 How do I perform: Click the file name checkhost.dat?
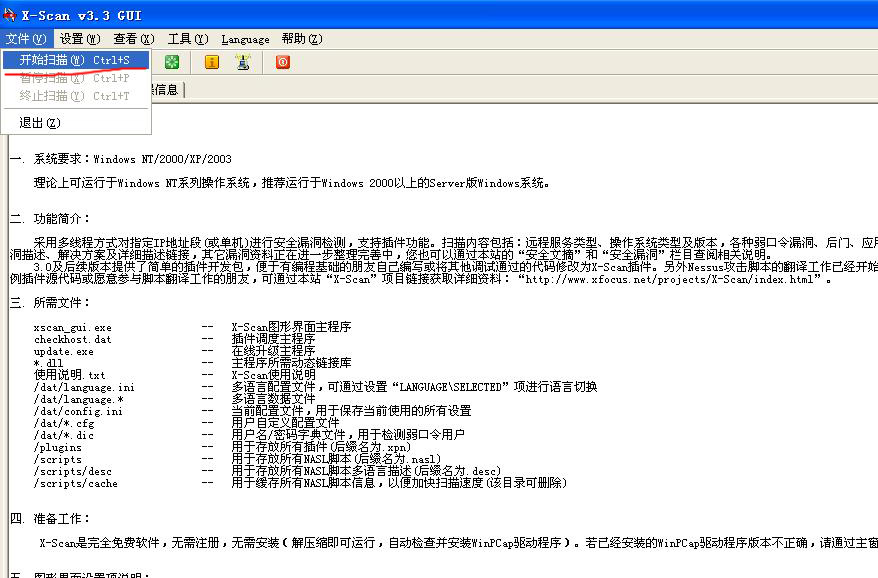[72, 339]
